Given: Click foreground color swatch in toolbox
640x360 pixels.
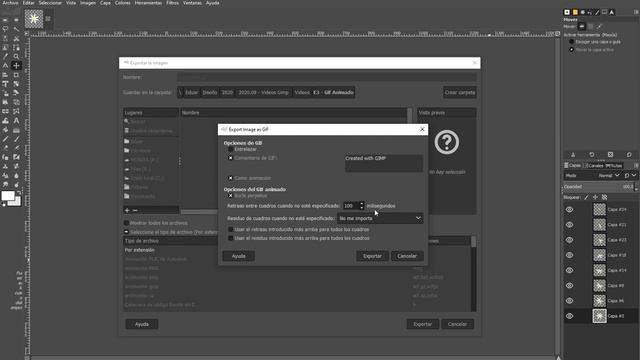Looking at the screenshot, I should pos(7,196).
